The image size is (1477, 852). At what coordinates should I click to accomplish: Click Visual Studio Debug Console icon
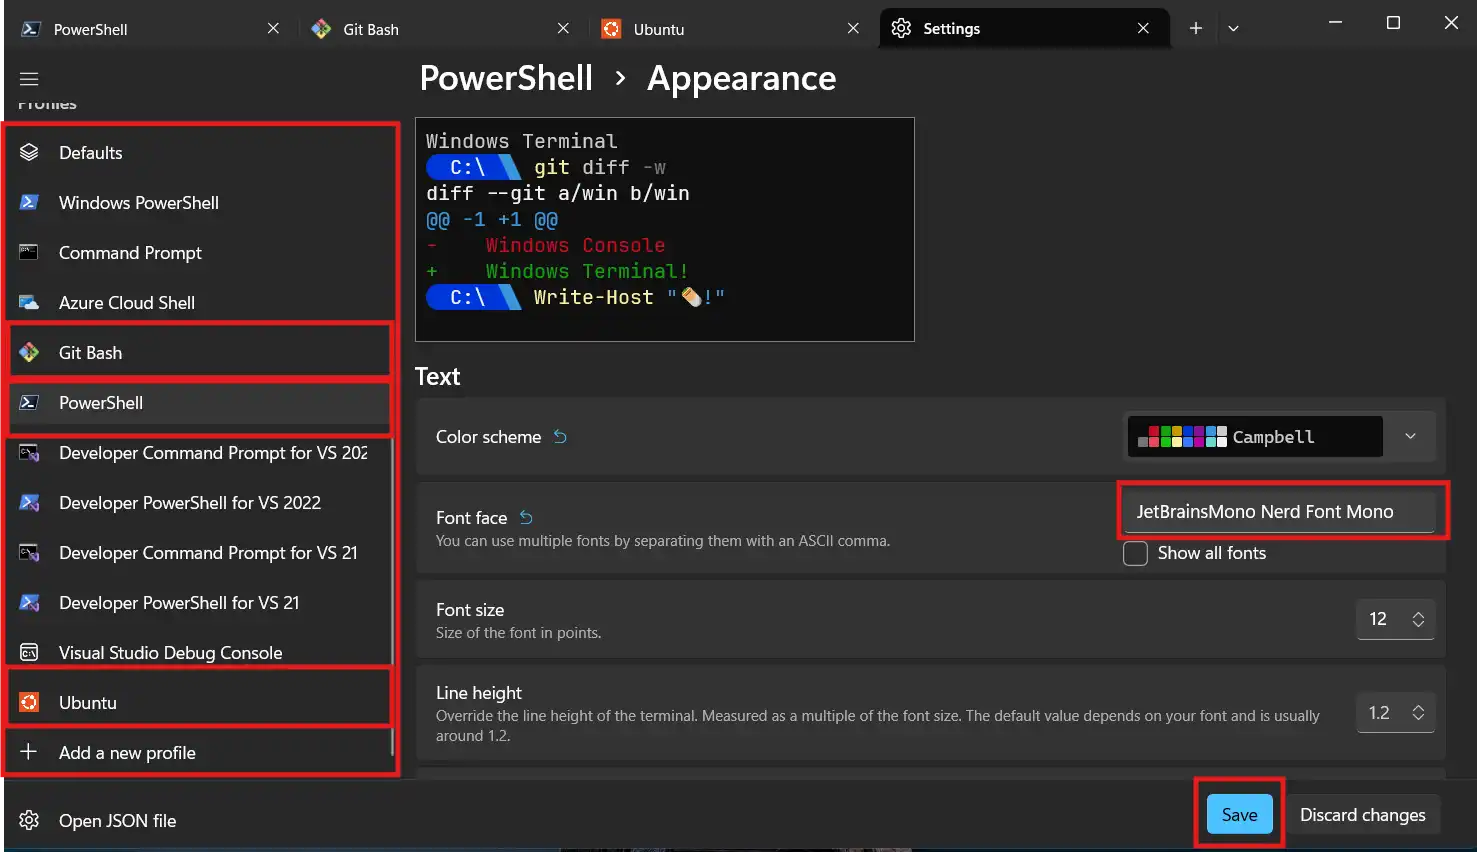tap(29, 652)
